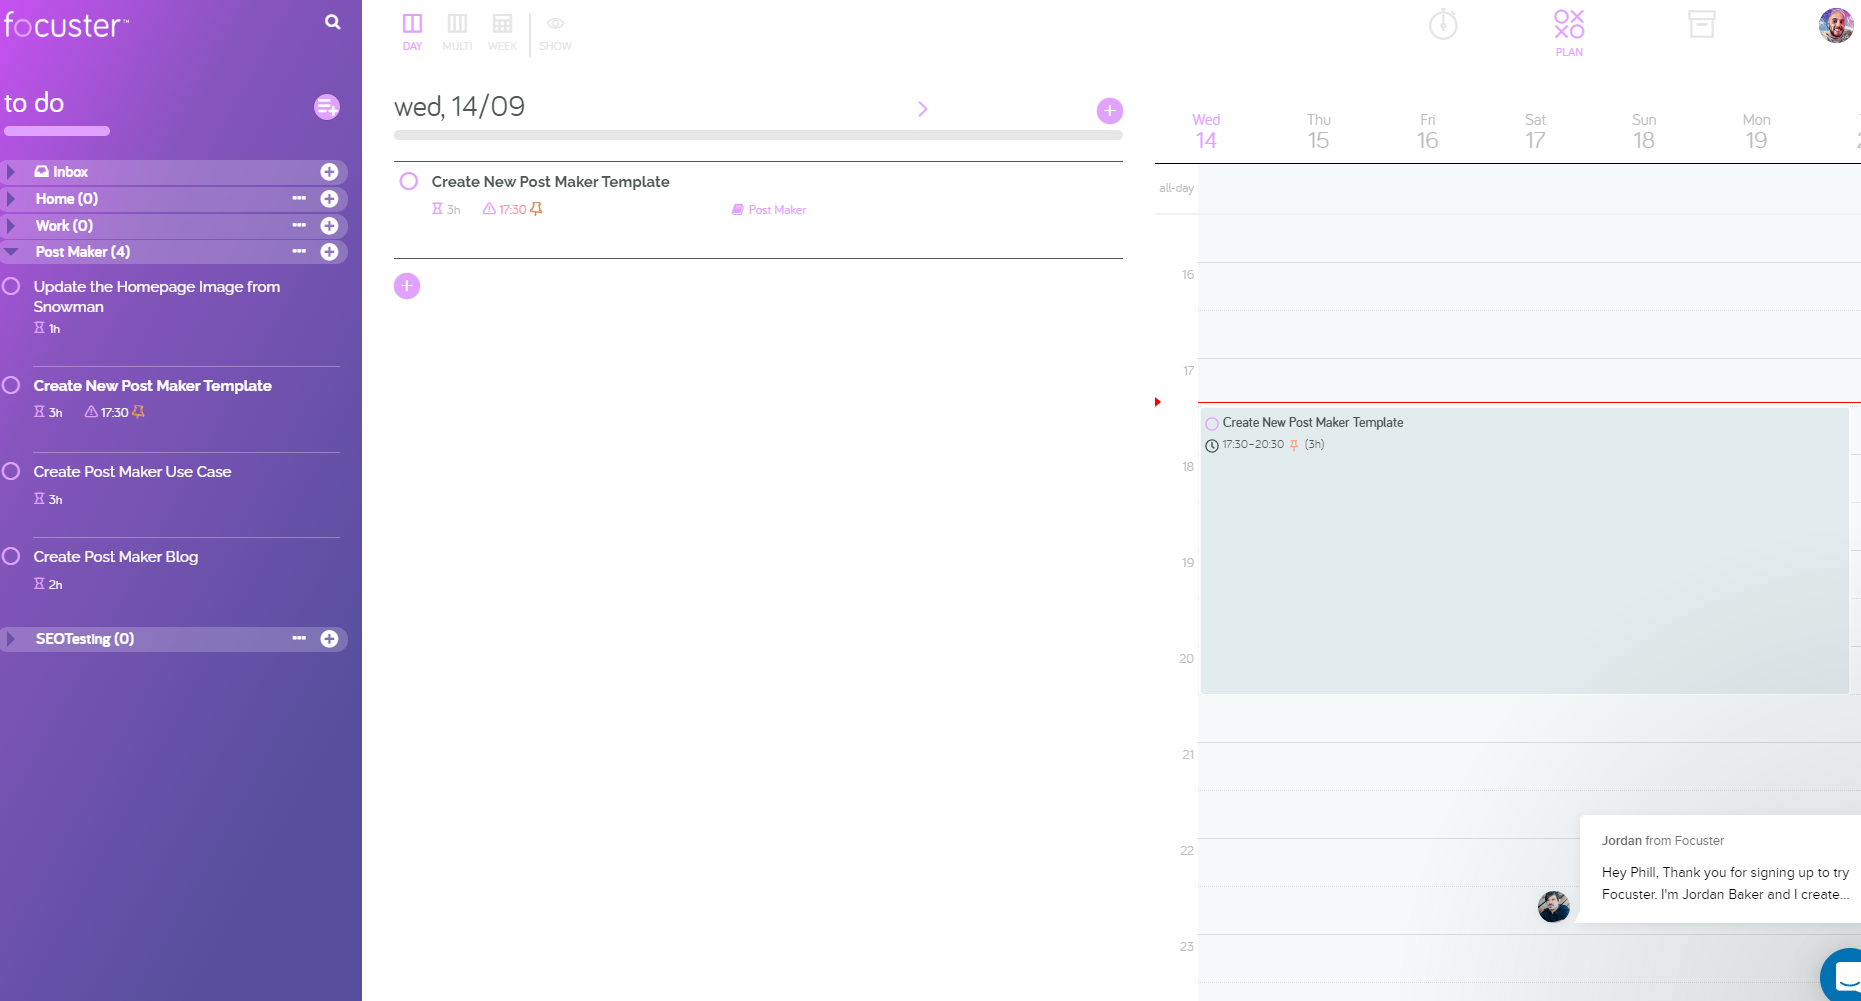Image resolution: width=1861 pixels, height=1001 pixels.
Task: Open Post Maker list options menu
Action: point(299,251)
